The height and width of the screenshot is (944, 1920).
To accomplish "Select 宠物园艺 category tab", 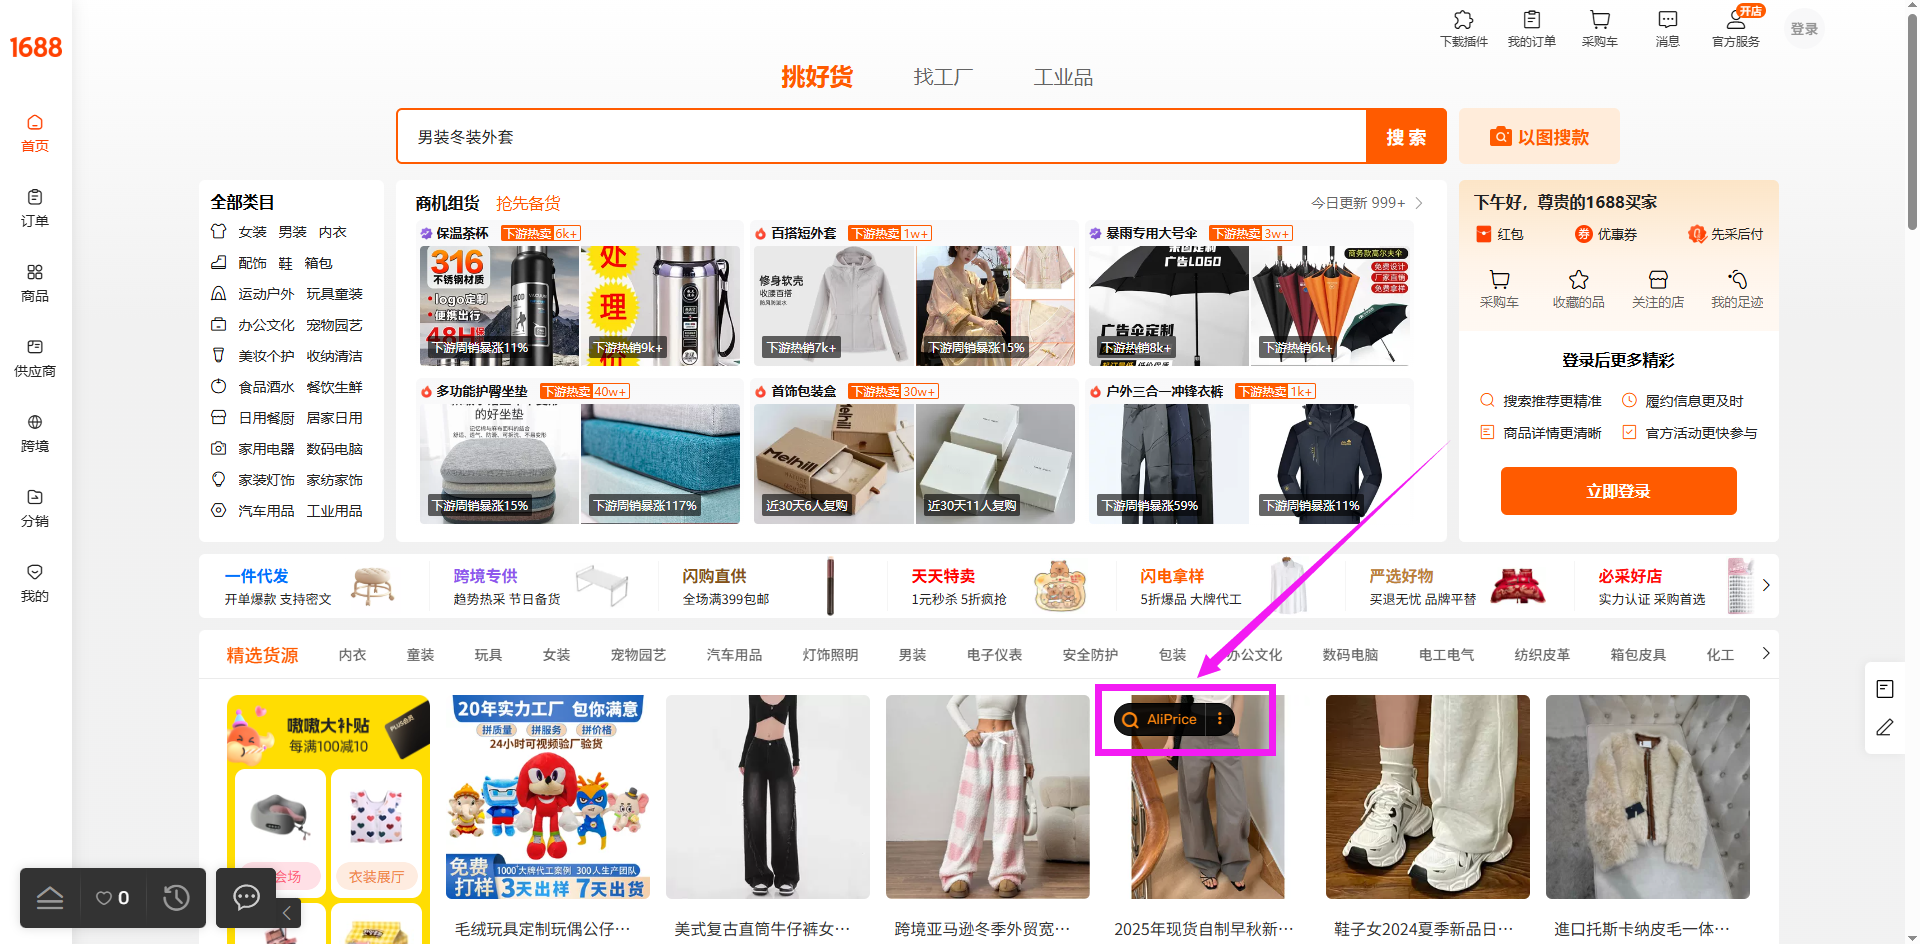I will (638, 655).
